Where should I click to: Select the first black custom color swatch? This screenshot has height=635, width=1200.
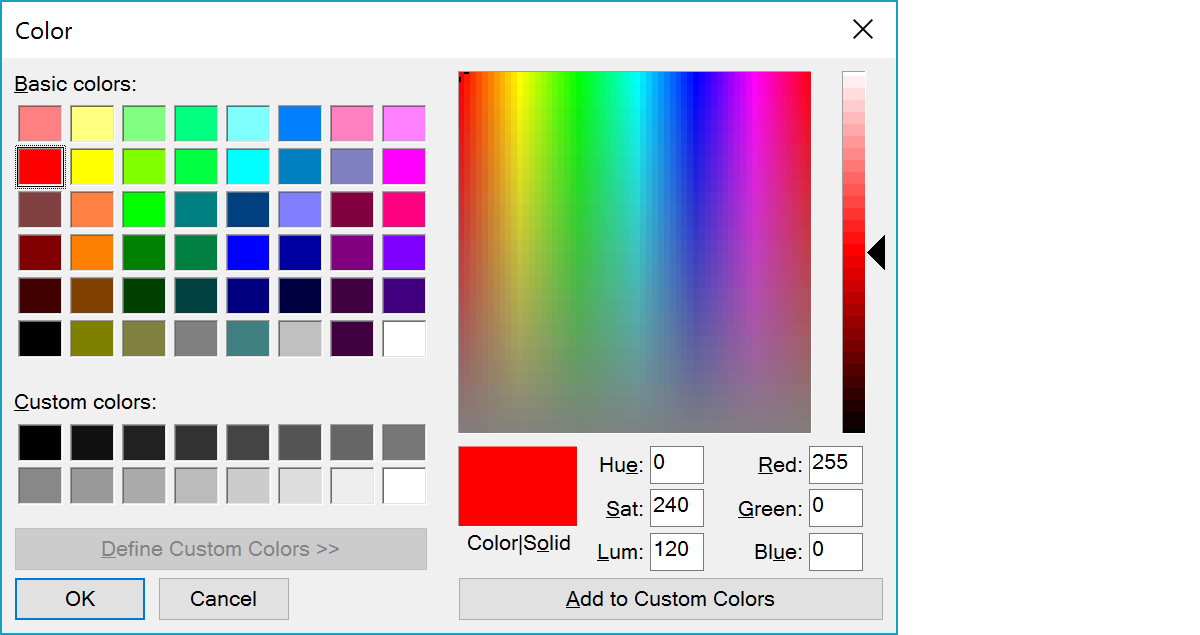[x=40, y=443]
